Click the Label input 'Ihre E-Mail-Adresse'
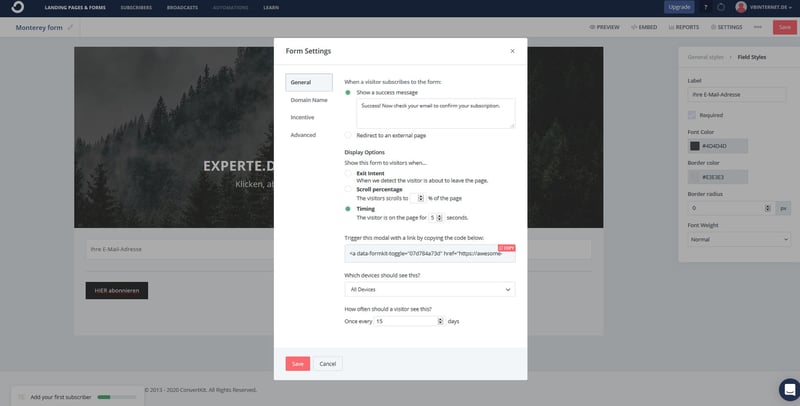 737,94
